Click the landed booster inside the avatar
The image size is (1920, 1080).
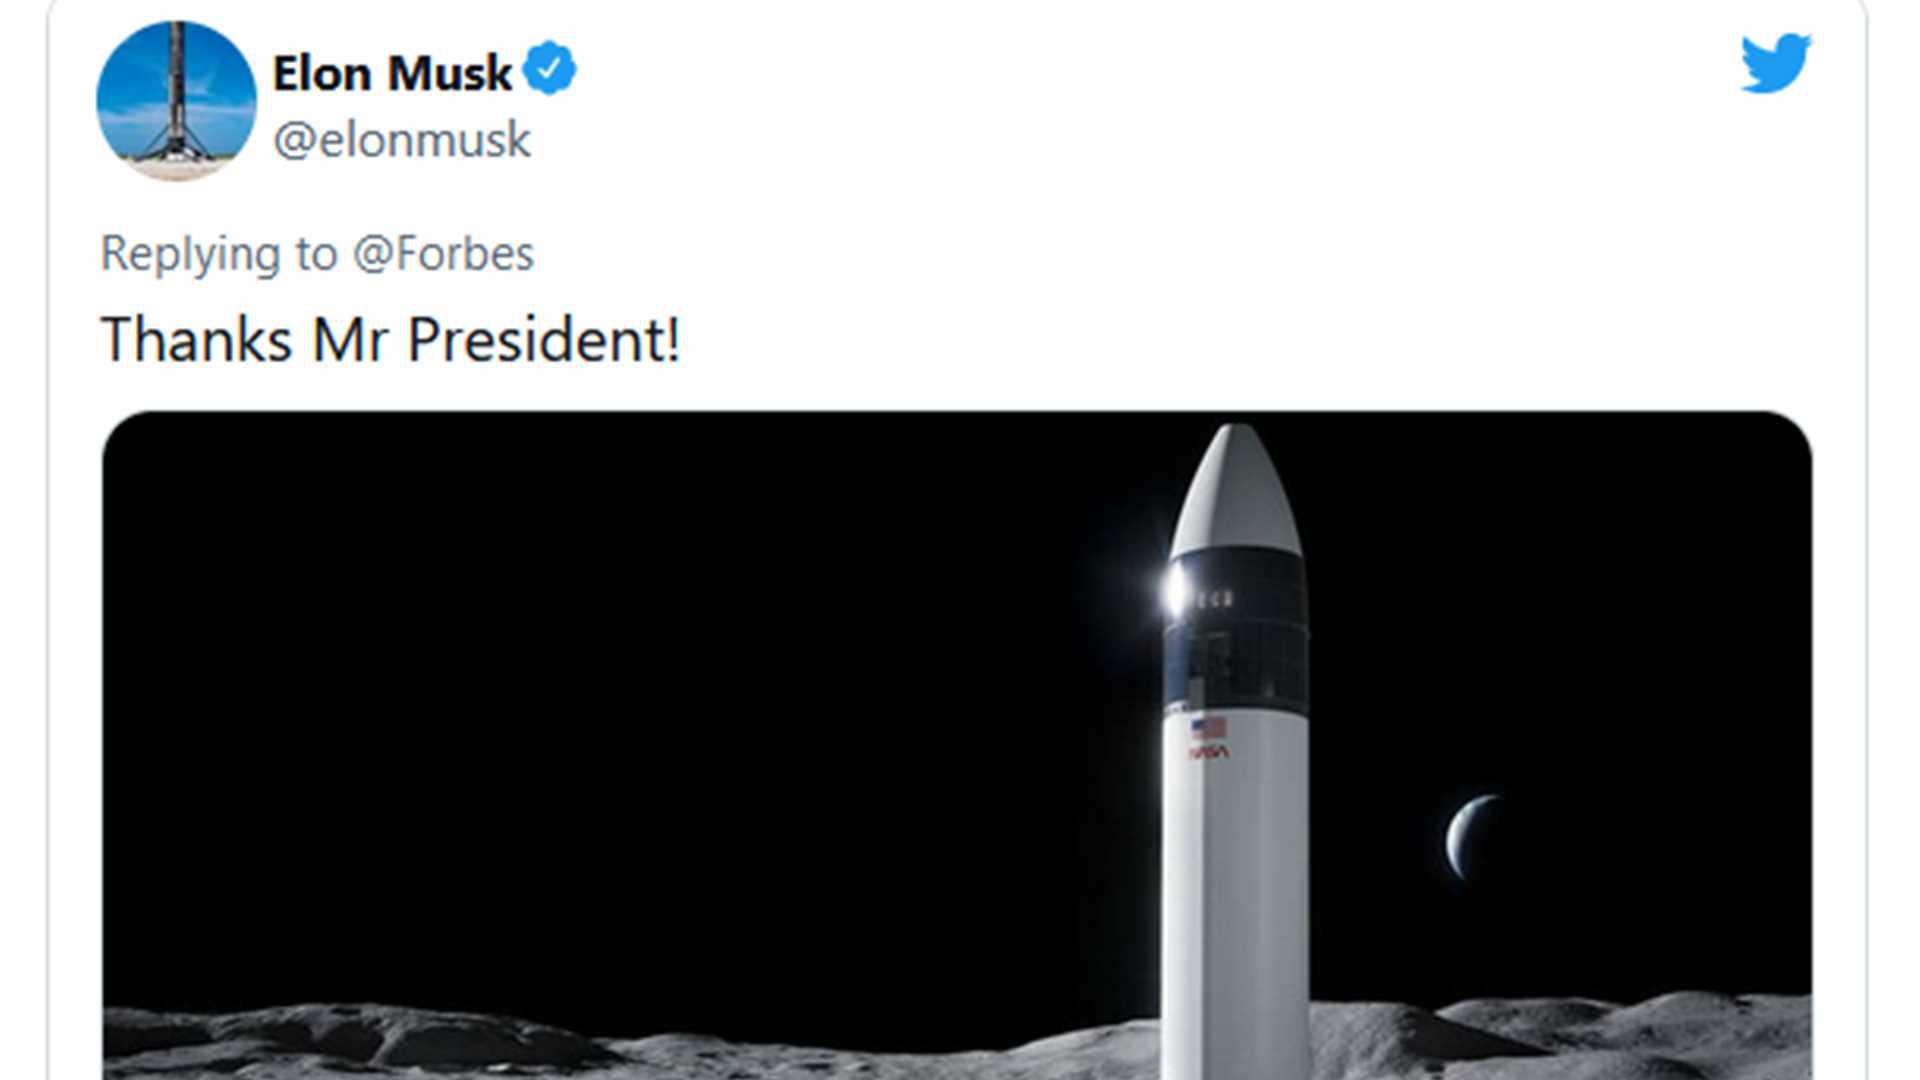coord(177,95)
